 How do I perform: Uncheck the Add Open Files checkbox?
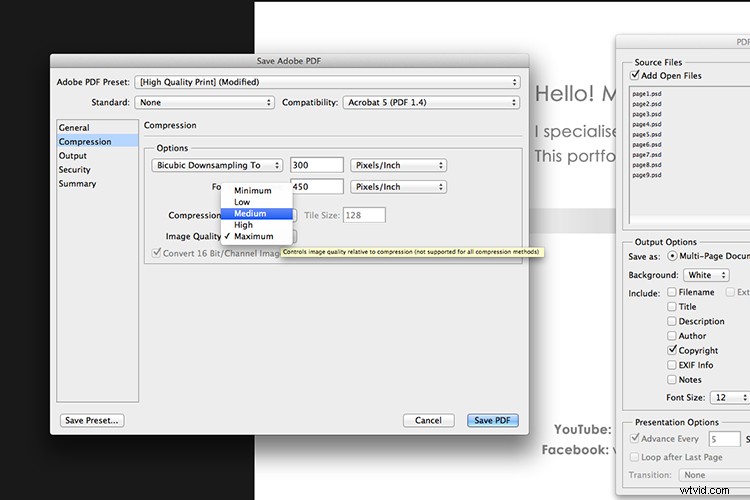(636, 75)
